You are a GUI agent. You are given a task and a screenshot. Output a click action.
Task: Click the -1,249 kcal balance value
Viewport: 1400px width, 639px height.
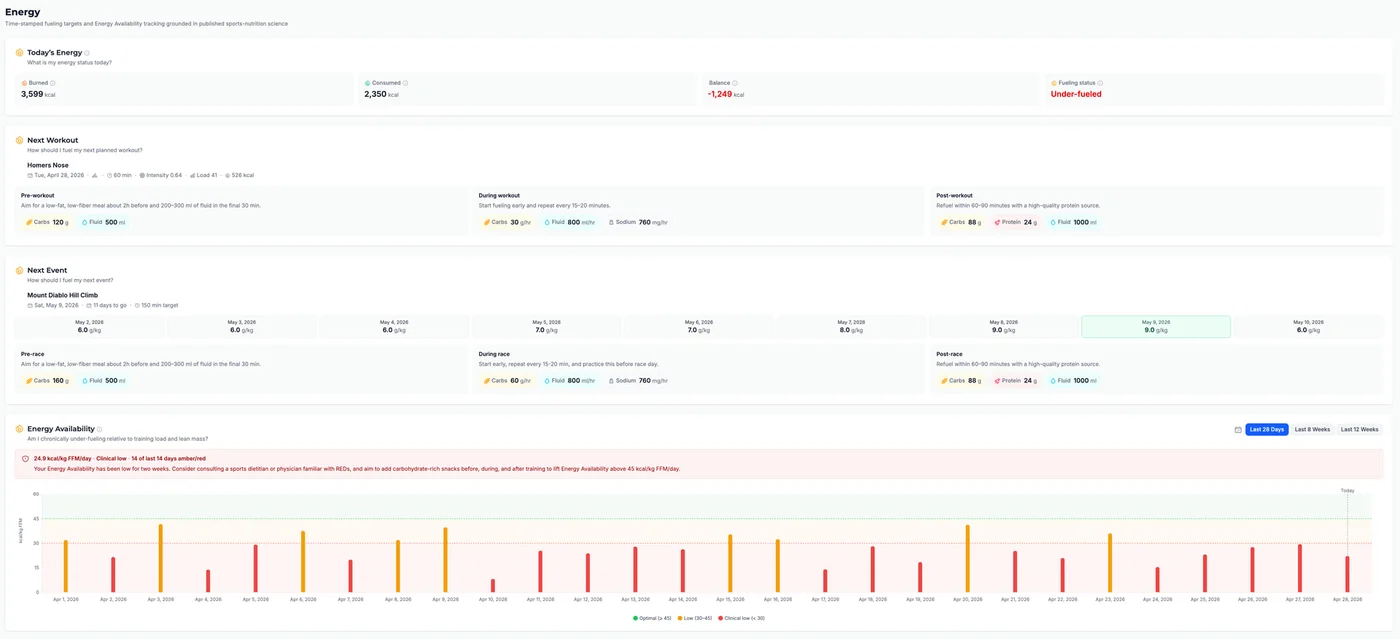click(x=726, y=94)
